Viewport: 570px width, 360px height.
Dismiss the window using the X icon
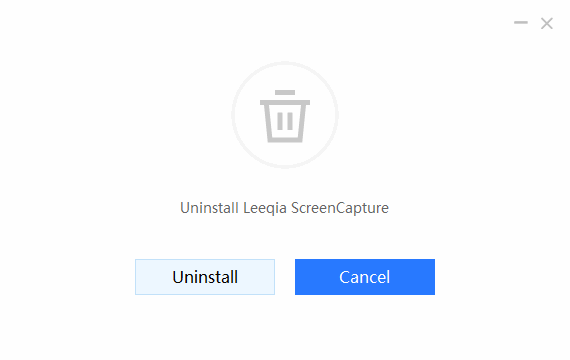click(x=546, y=24)
